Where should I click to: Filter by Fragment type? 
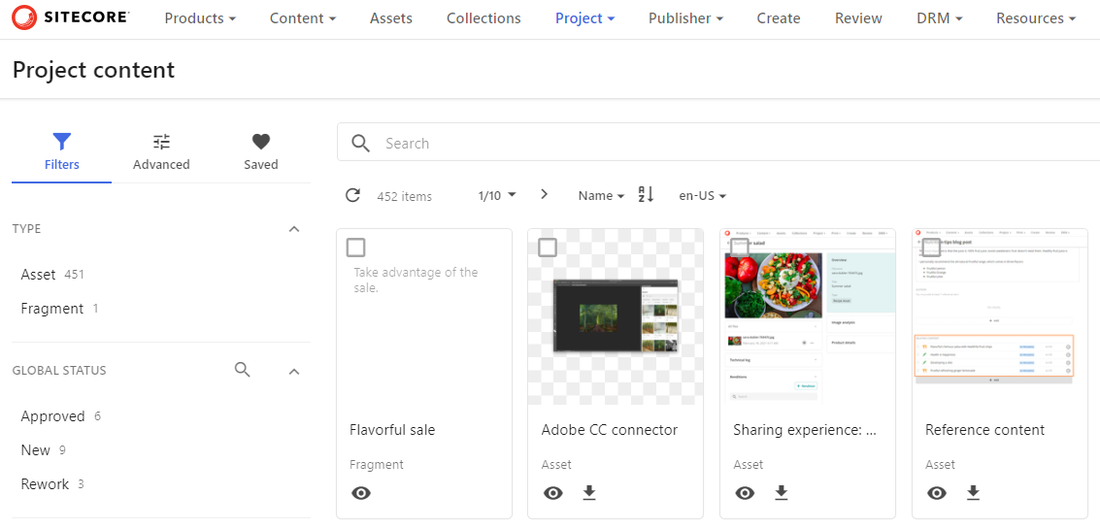(x=60, y=309)
